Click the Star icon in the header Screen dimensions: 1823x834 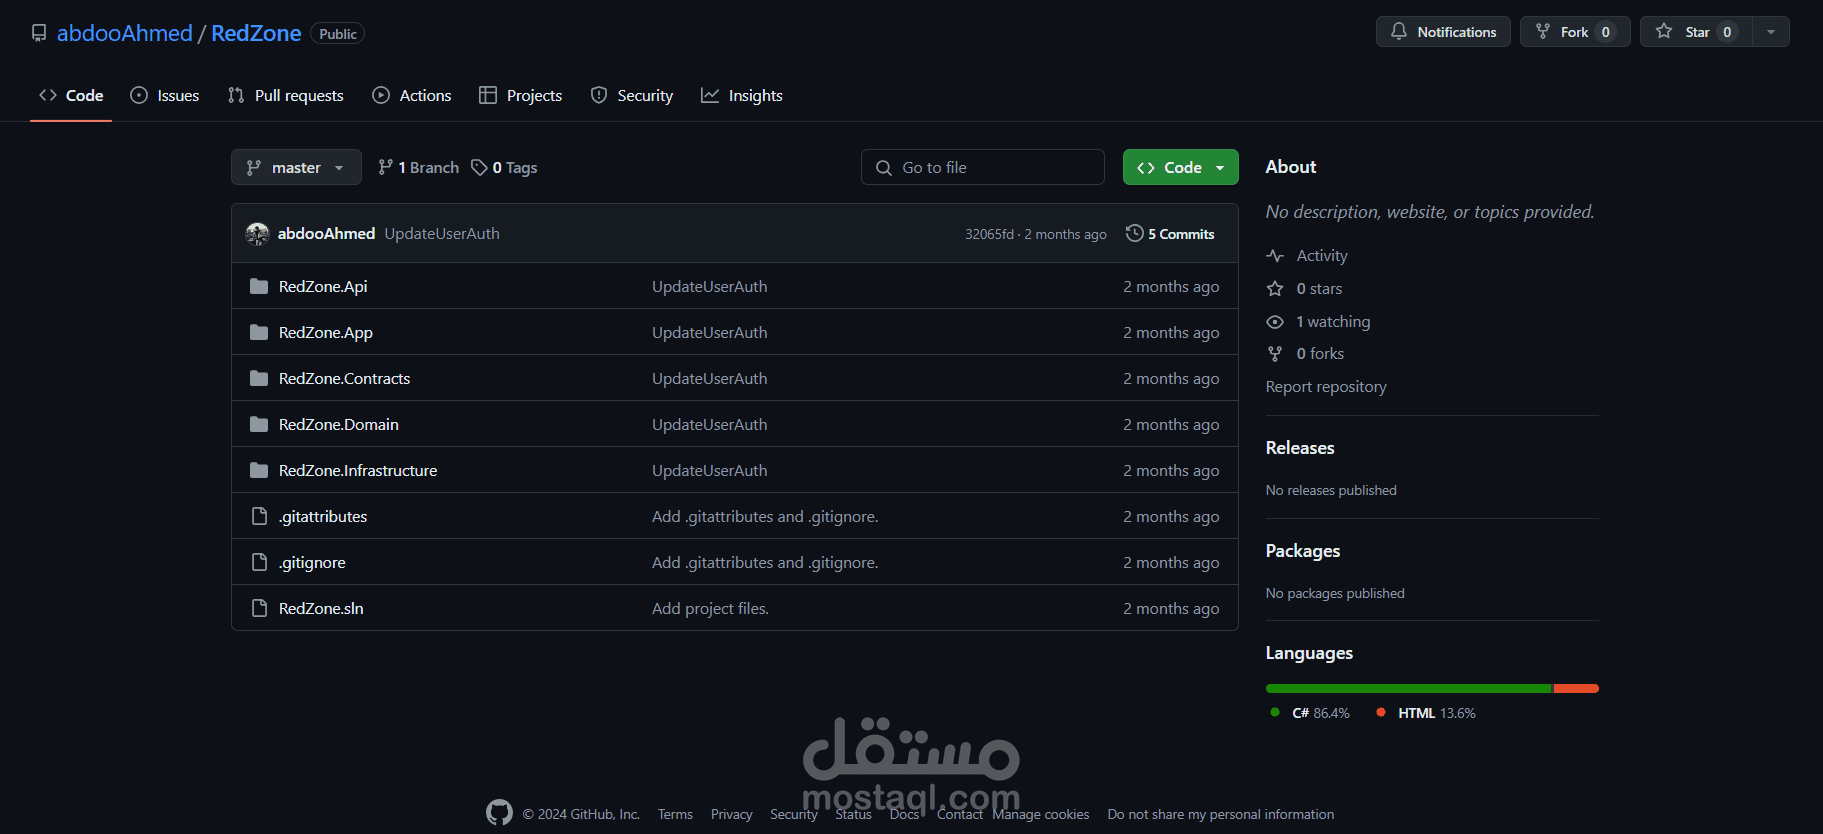tap(1664, 32)
